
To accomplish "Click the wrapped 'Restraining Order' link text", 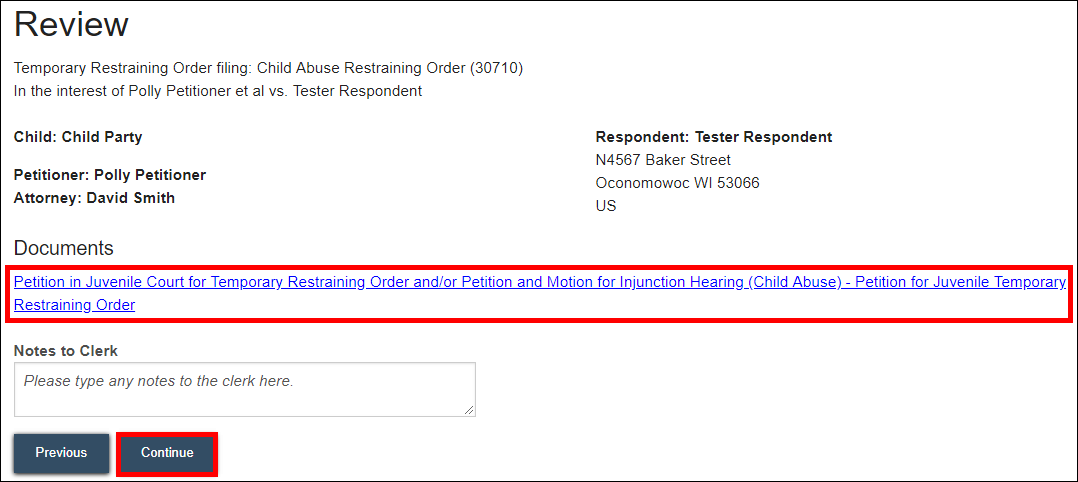I will click(x=74, y=305).
